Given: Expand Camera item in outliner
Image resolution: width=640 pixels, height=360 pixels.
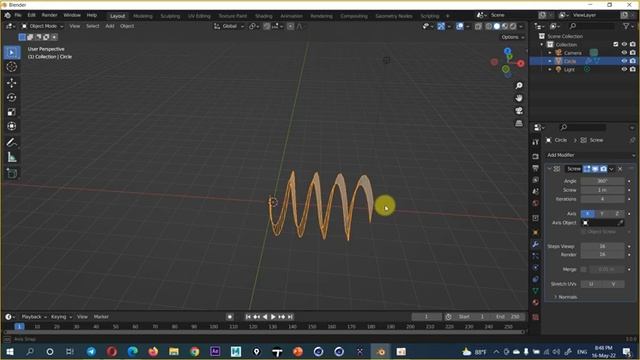Looking at the screenshot, I should 550,53.
